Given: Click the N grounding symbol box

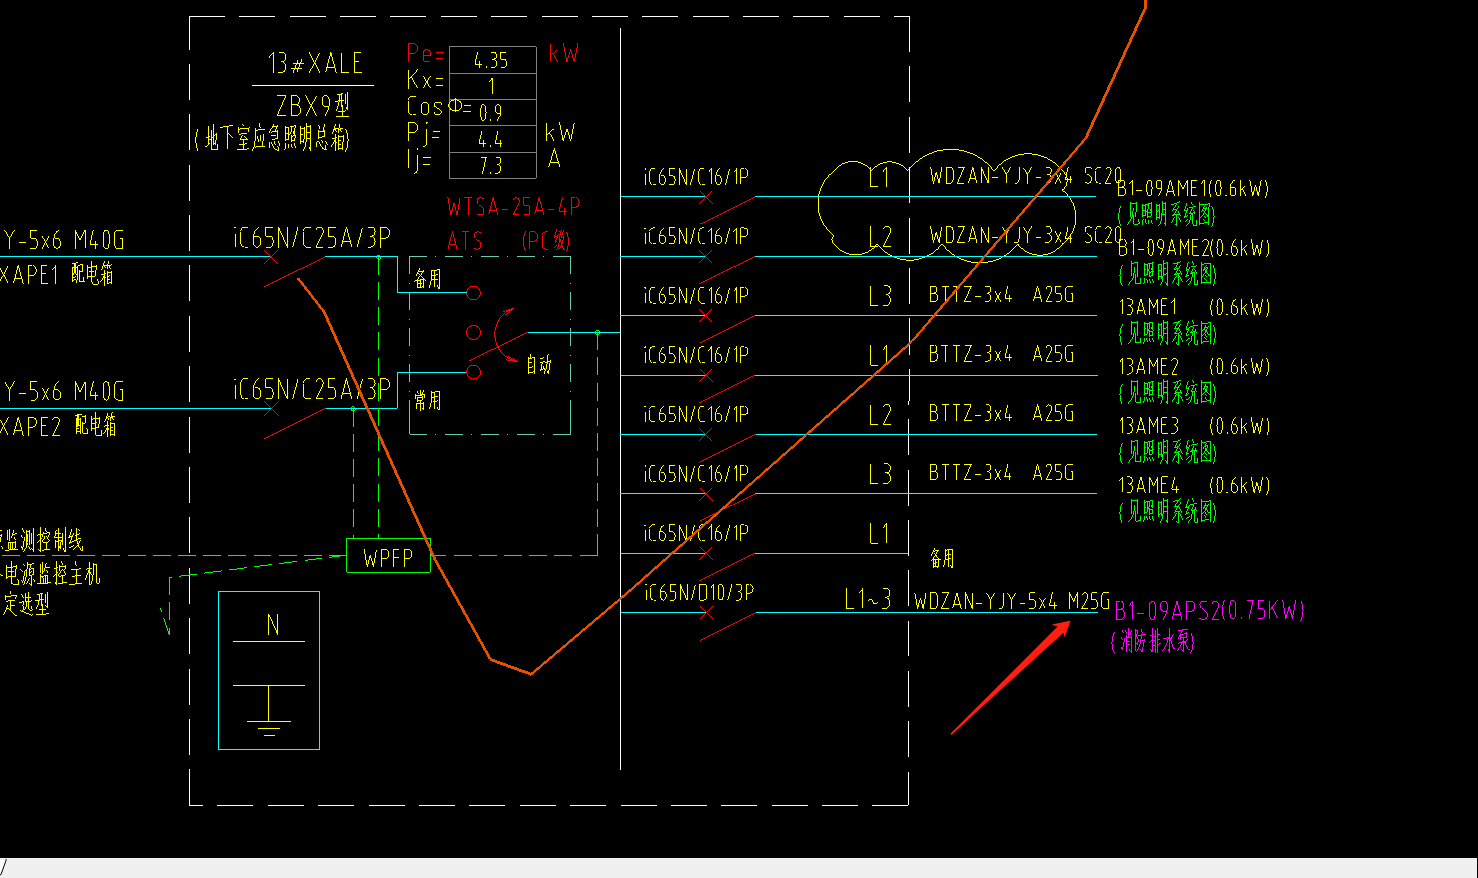Looking at the screenshot, I should click(269, 670).
